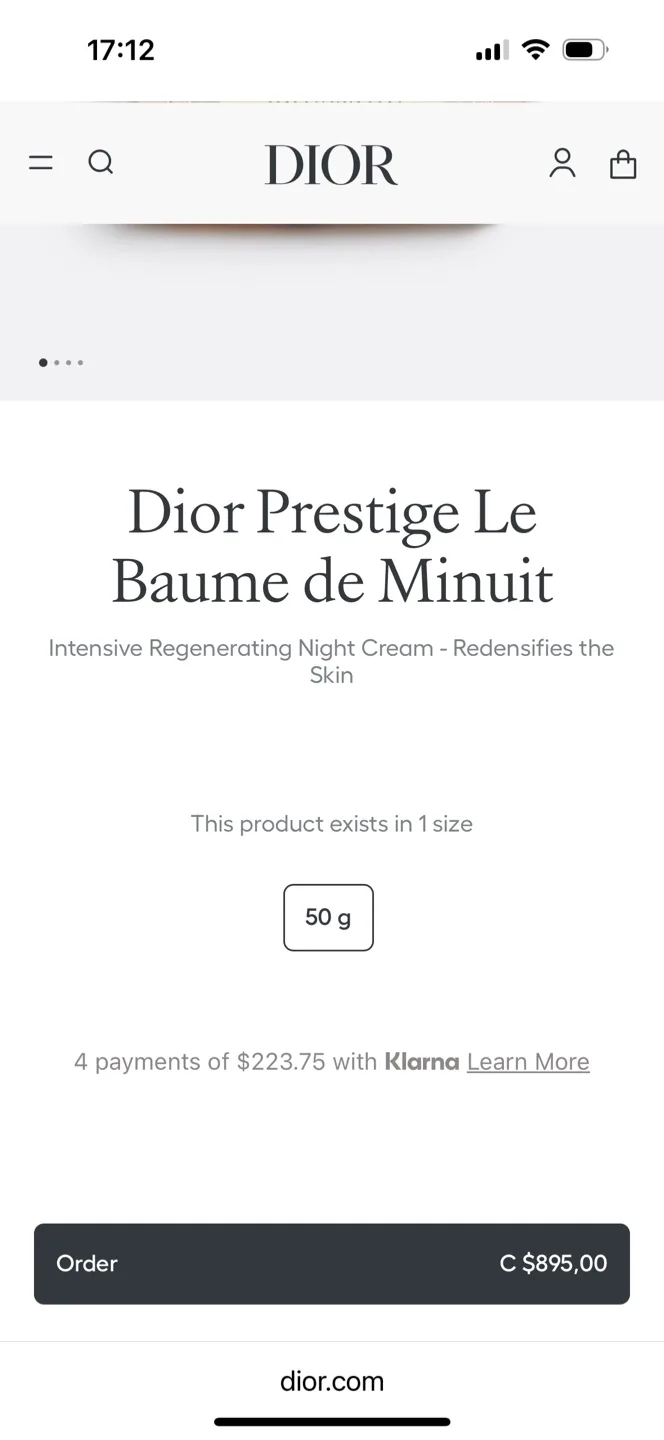Click the first carousel dot
This screenshot has height=1440, width=664.
pos(42,362)
